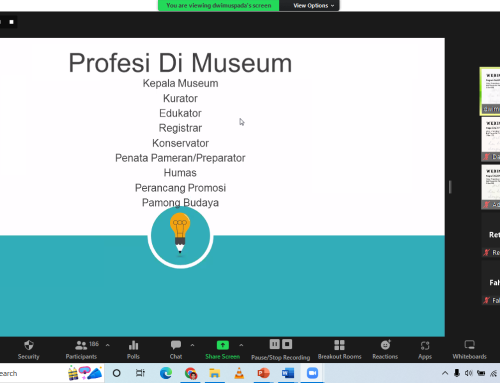Launch Google Chrome from the taskbar

190,373
